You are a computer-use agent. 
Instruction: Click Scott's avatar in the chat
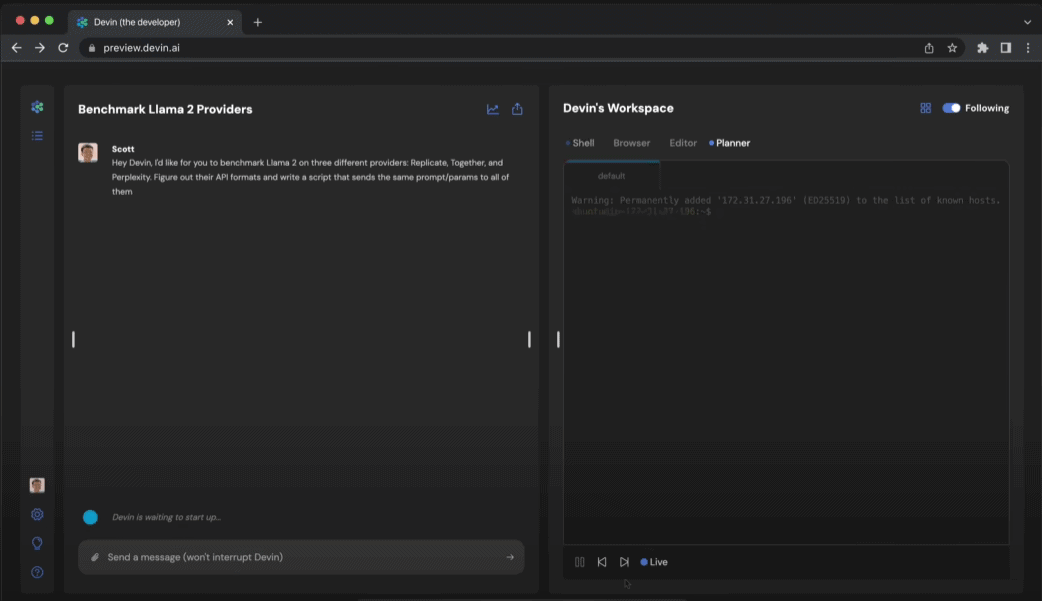(x=88, y=152)
